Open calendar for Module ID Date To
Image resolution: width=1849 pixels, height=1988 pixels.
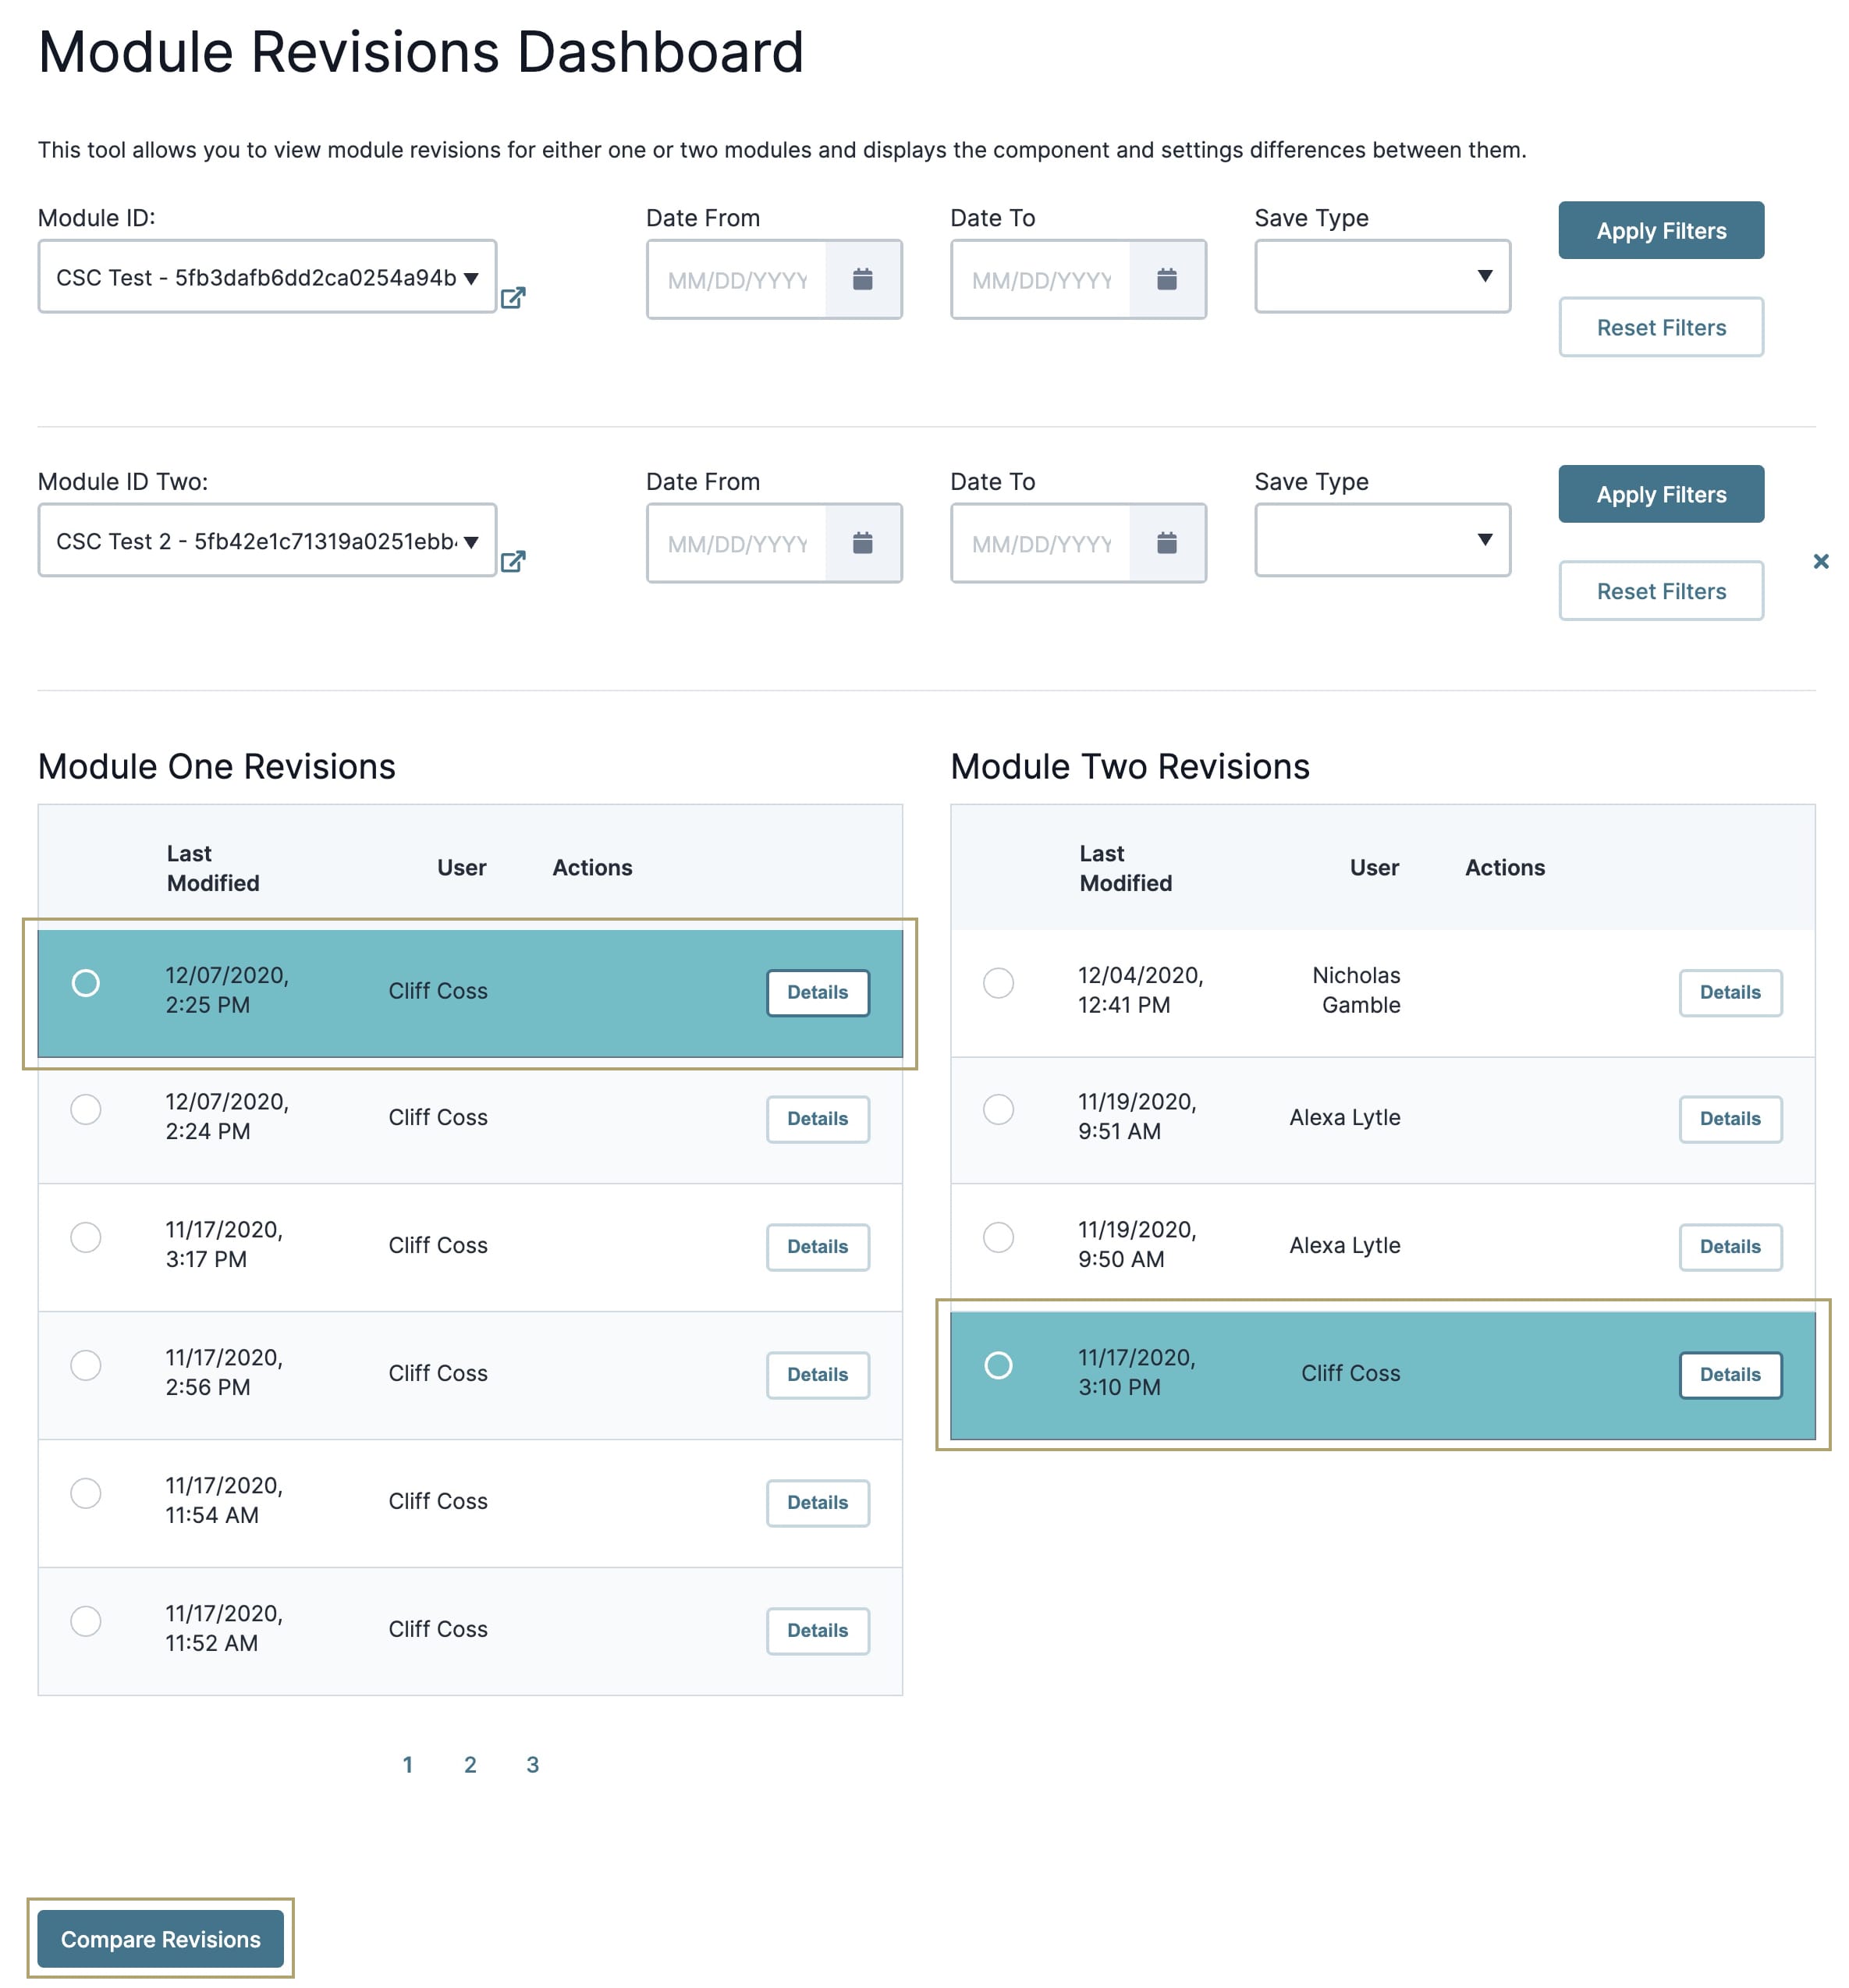click(1166, 279)
